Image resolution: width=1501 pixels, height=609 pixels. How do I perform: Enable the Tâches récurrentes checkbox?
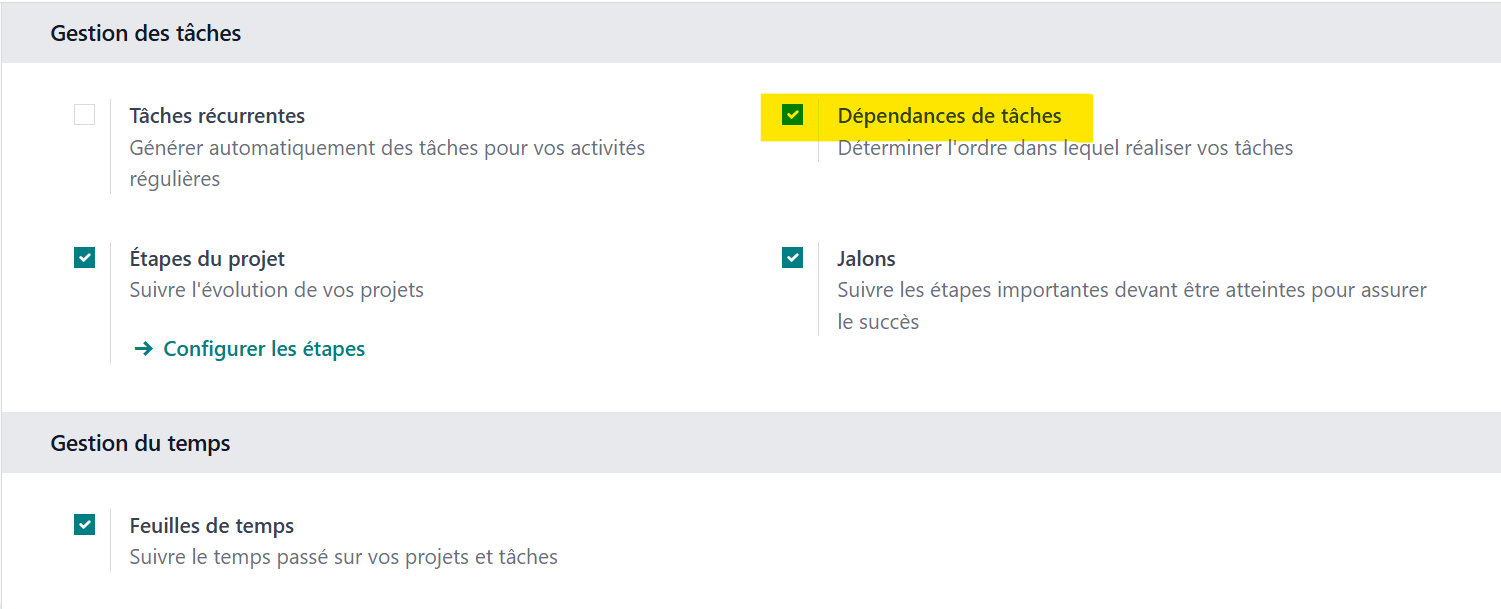(x=84, y=115)
